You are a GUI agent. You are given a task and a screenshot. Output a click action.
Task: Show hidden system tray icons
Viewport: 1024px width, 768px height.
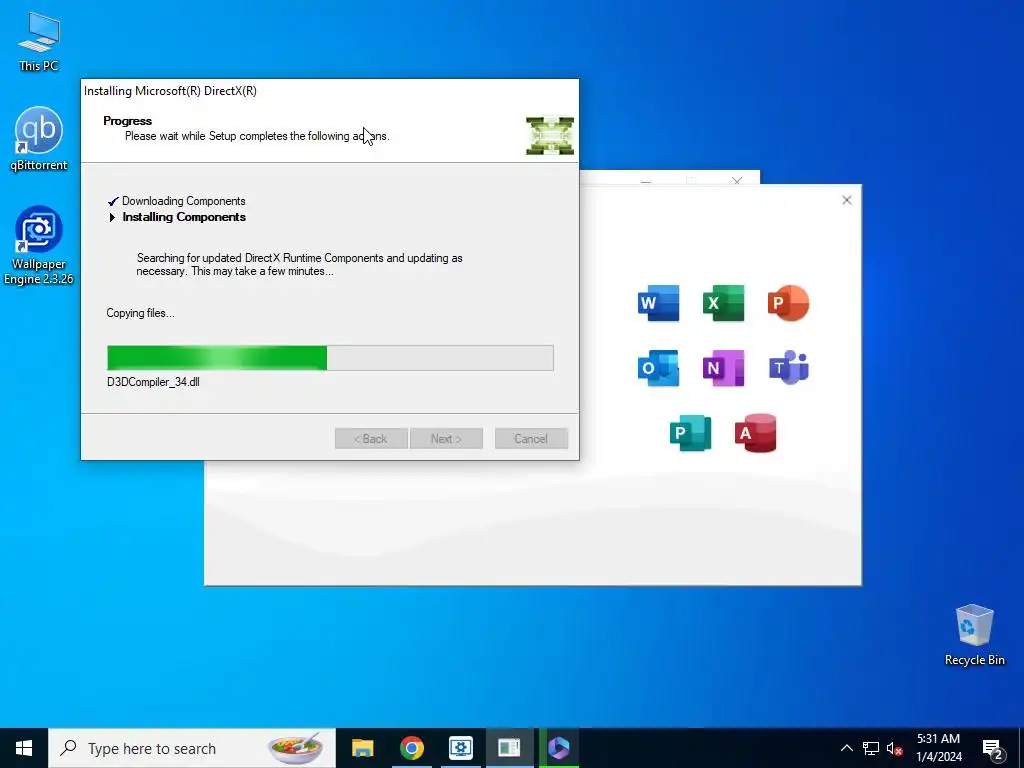coord(846,748)
